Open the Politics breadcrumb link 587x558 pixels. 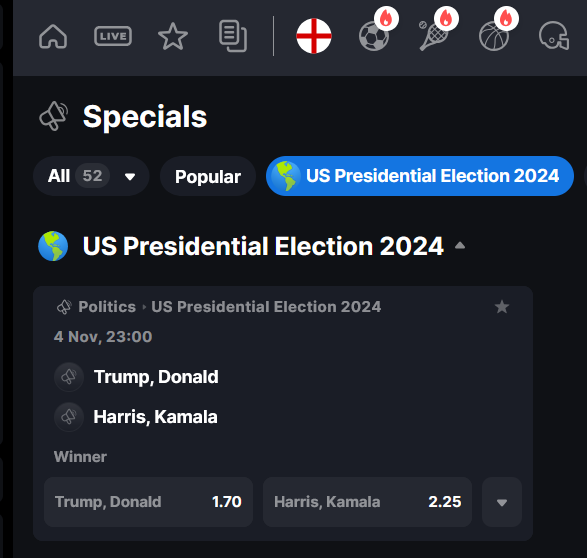(x=107, y=307)
